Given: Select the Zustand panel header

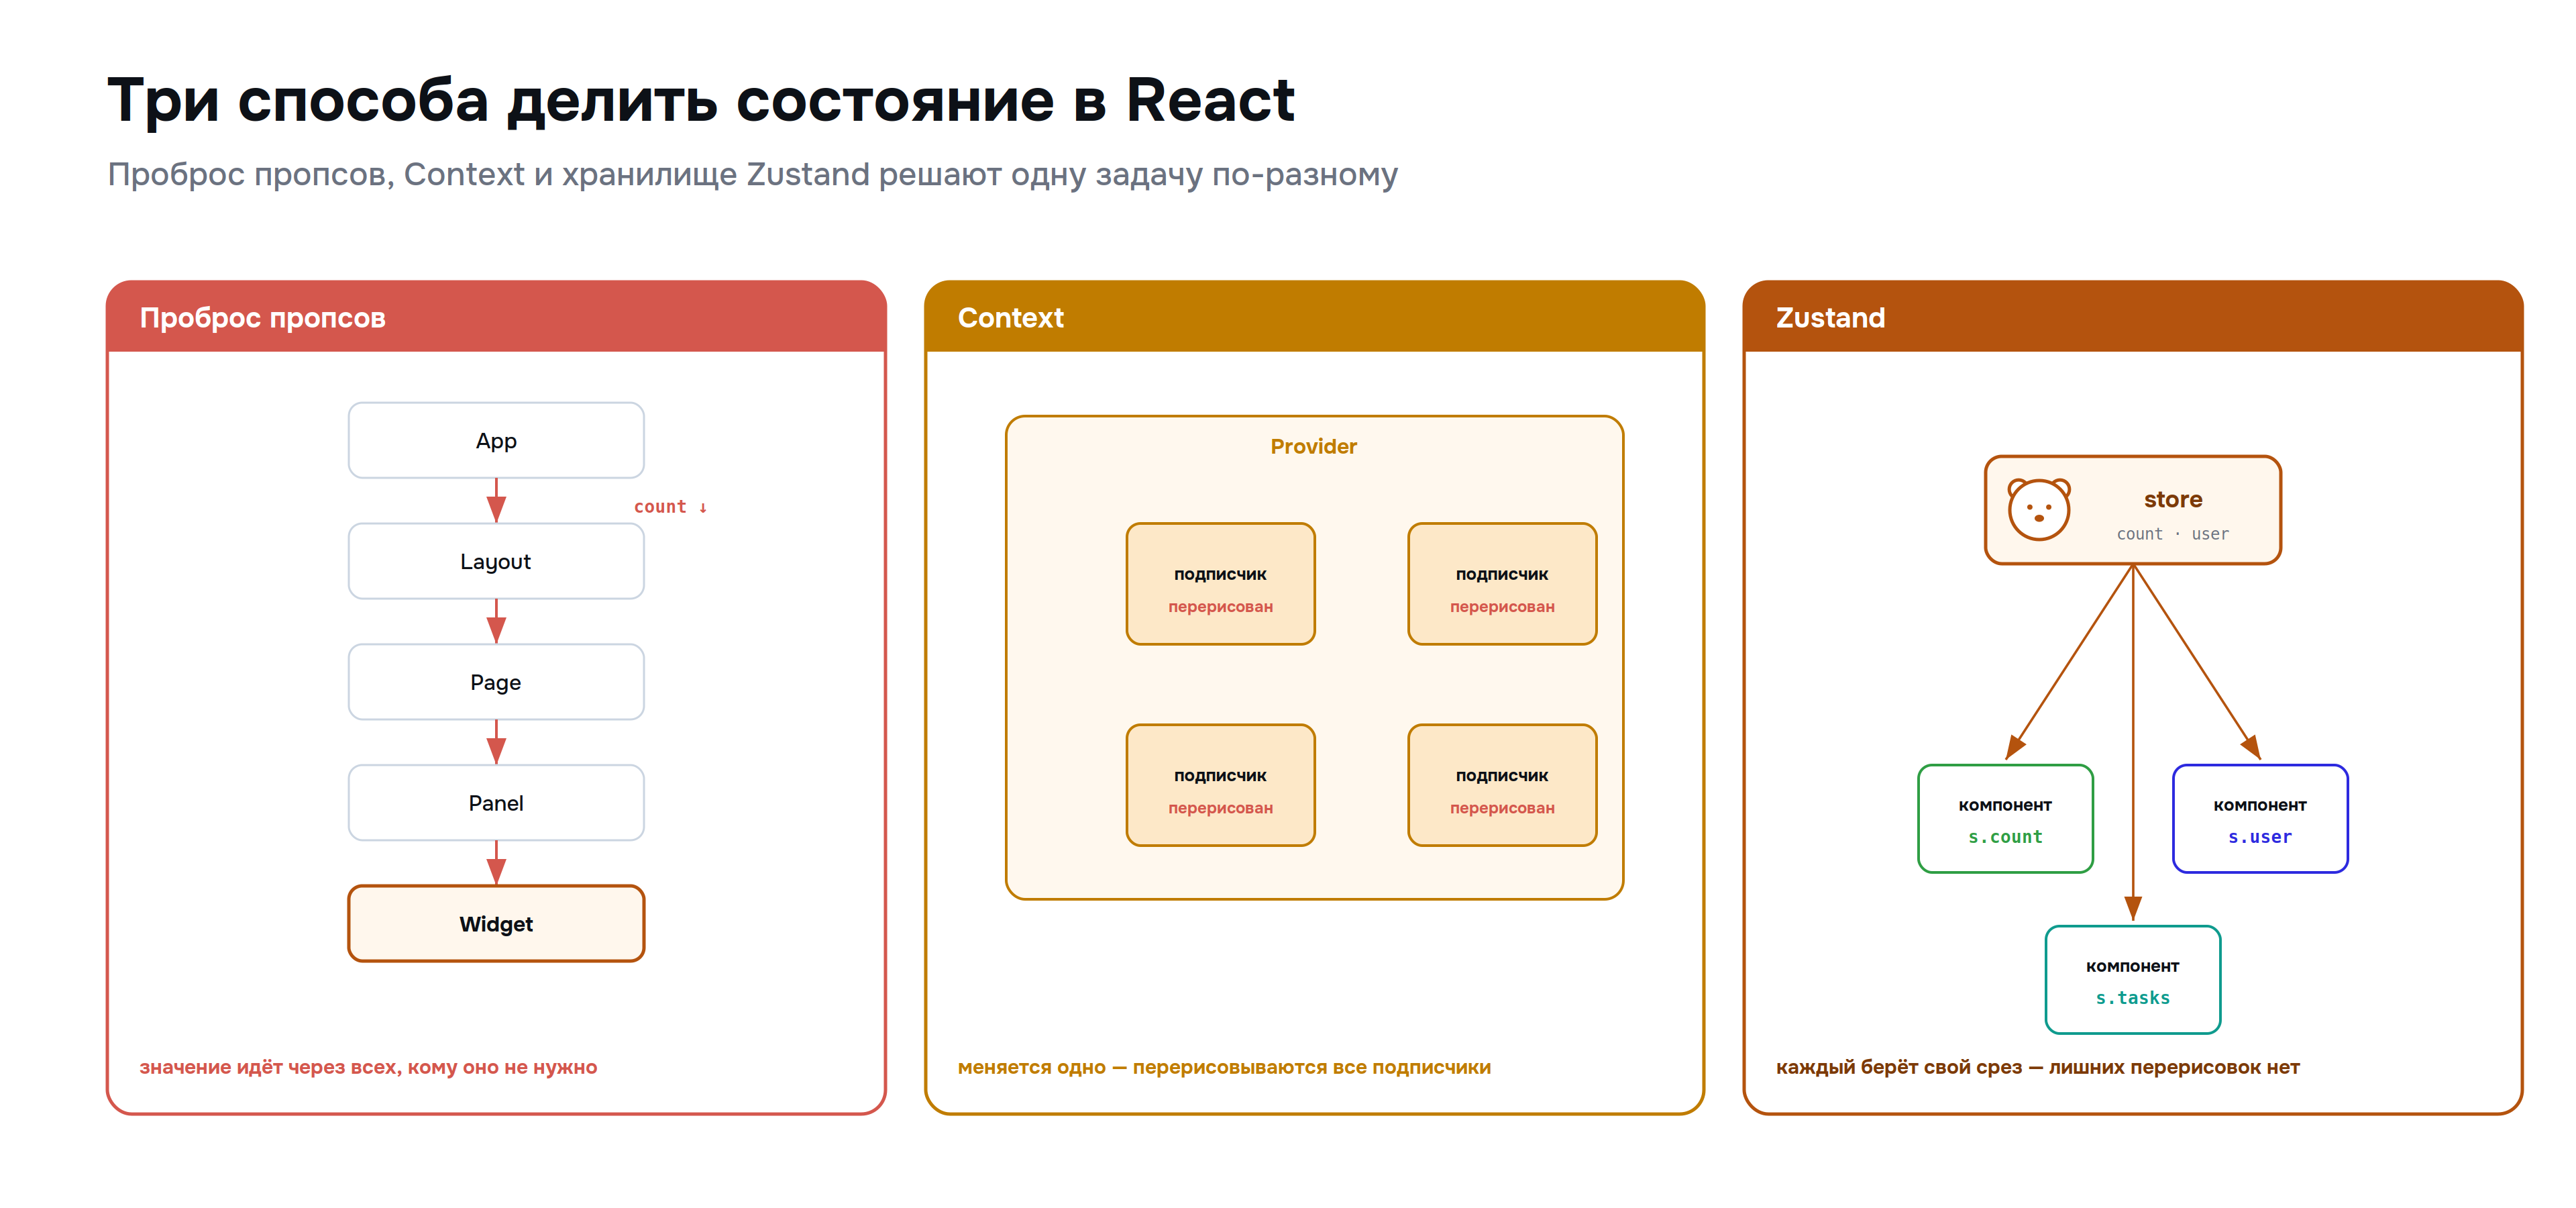Looking at the screenshot, I should coord(2132,317).
